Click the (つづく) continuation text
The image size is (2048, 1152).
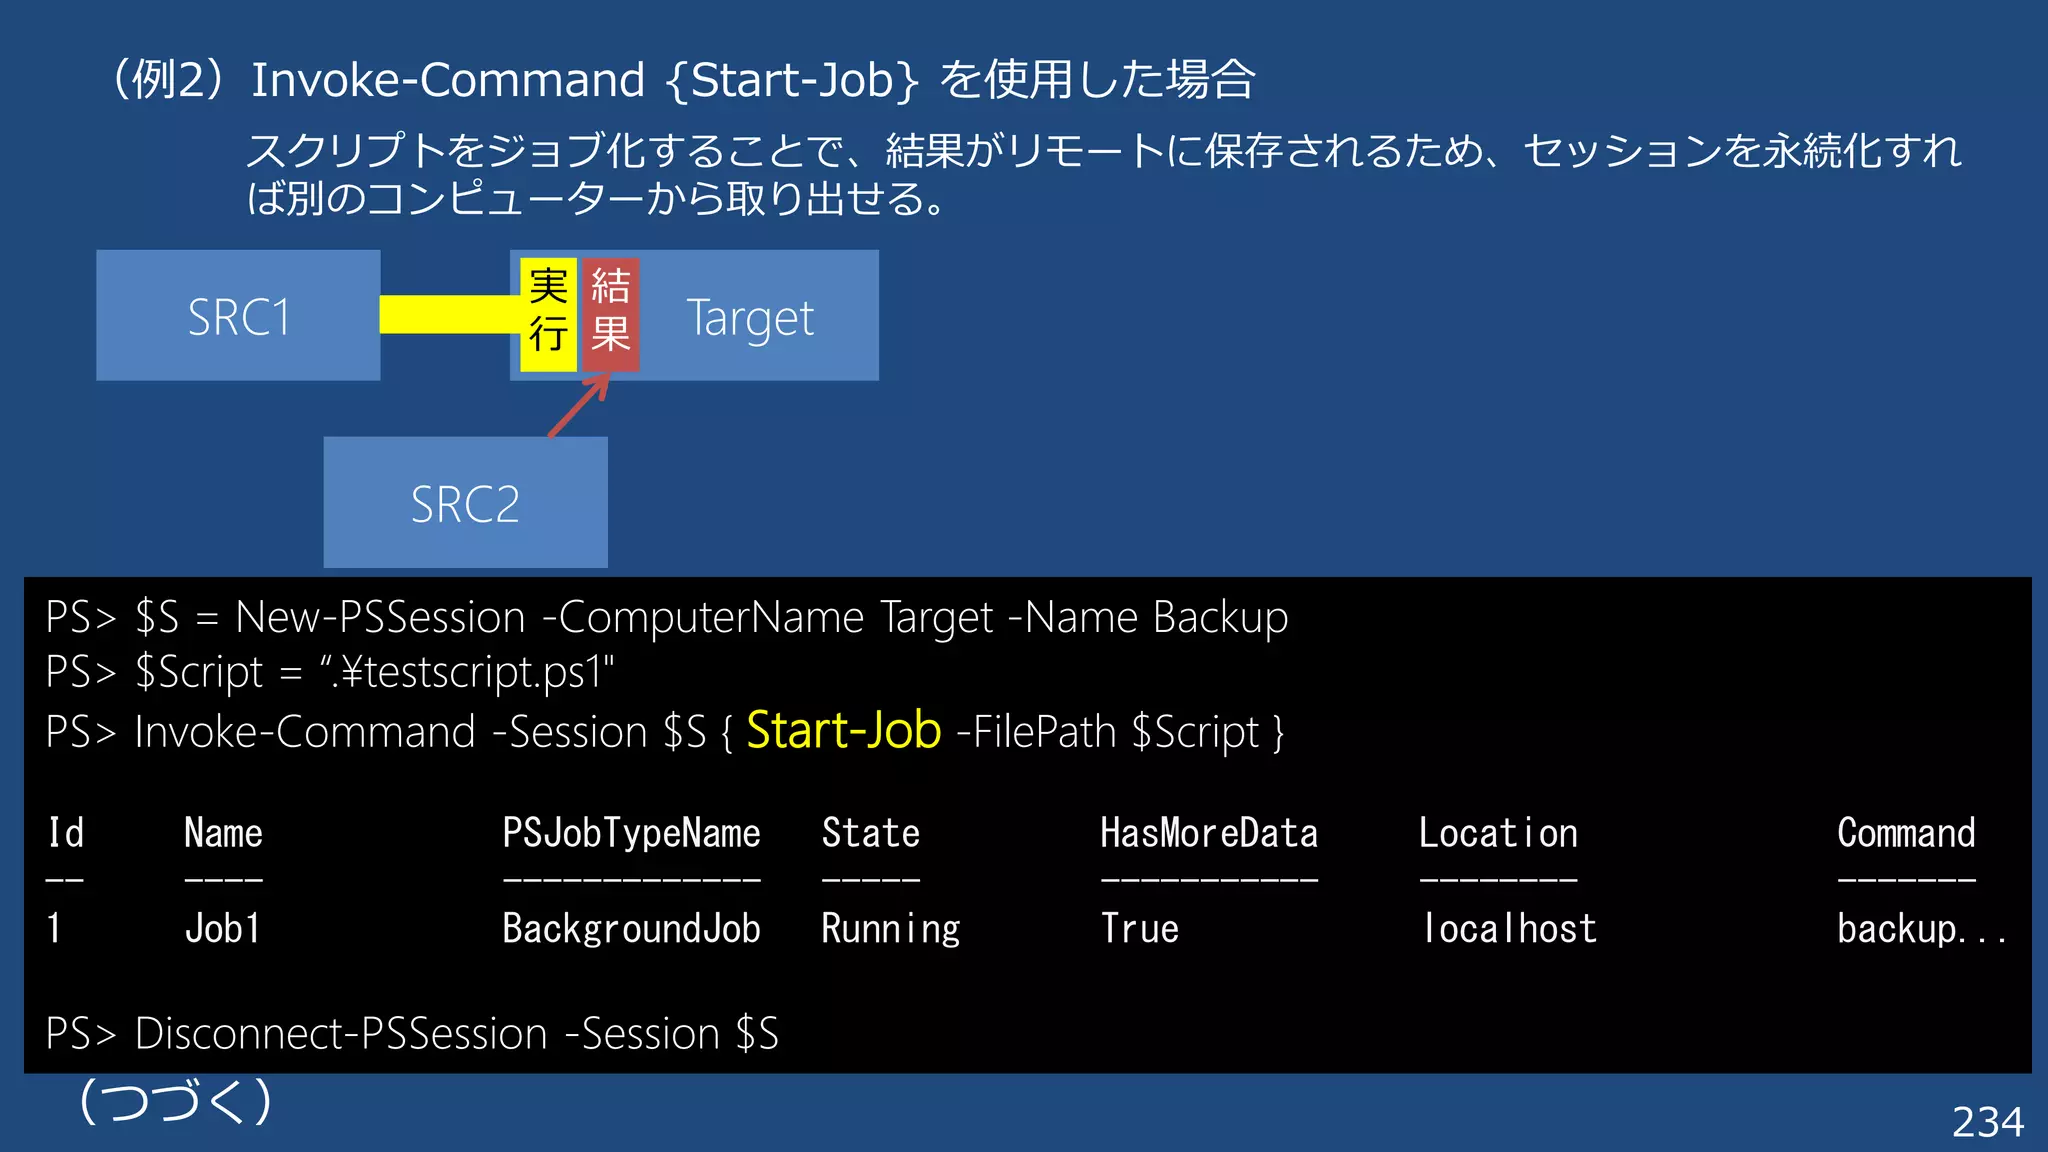click(x=175, y=1102)
